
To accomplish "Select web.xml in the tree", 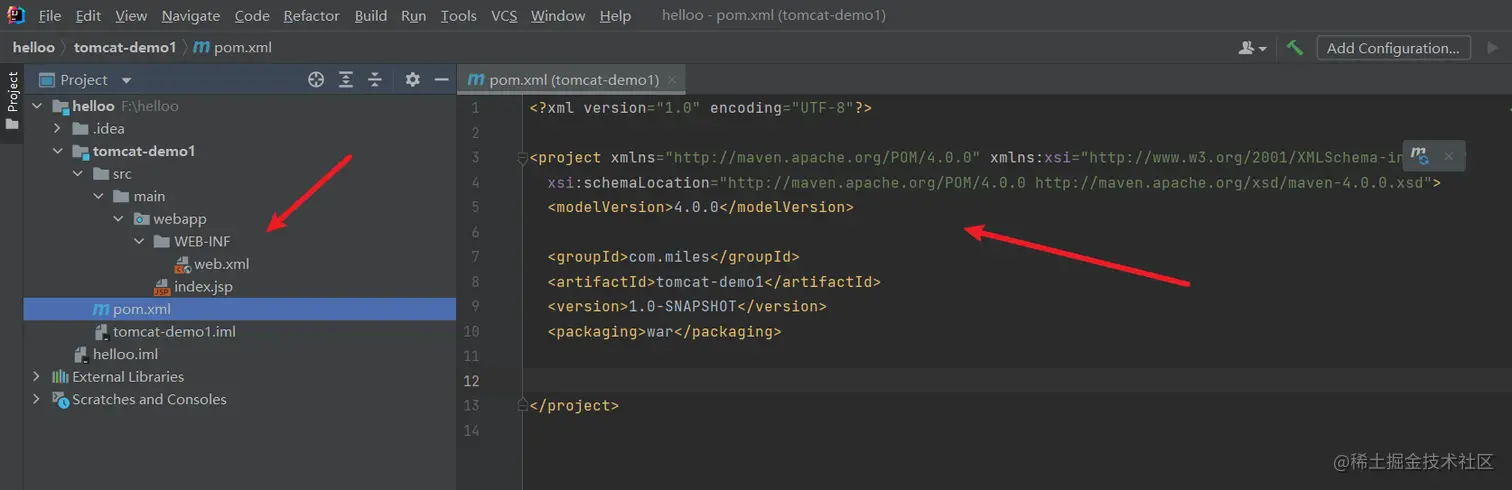I will [221, 264].
